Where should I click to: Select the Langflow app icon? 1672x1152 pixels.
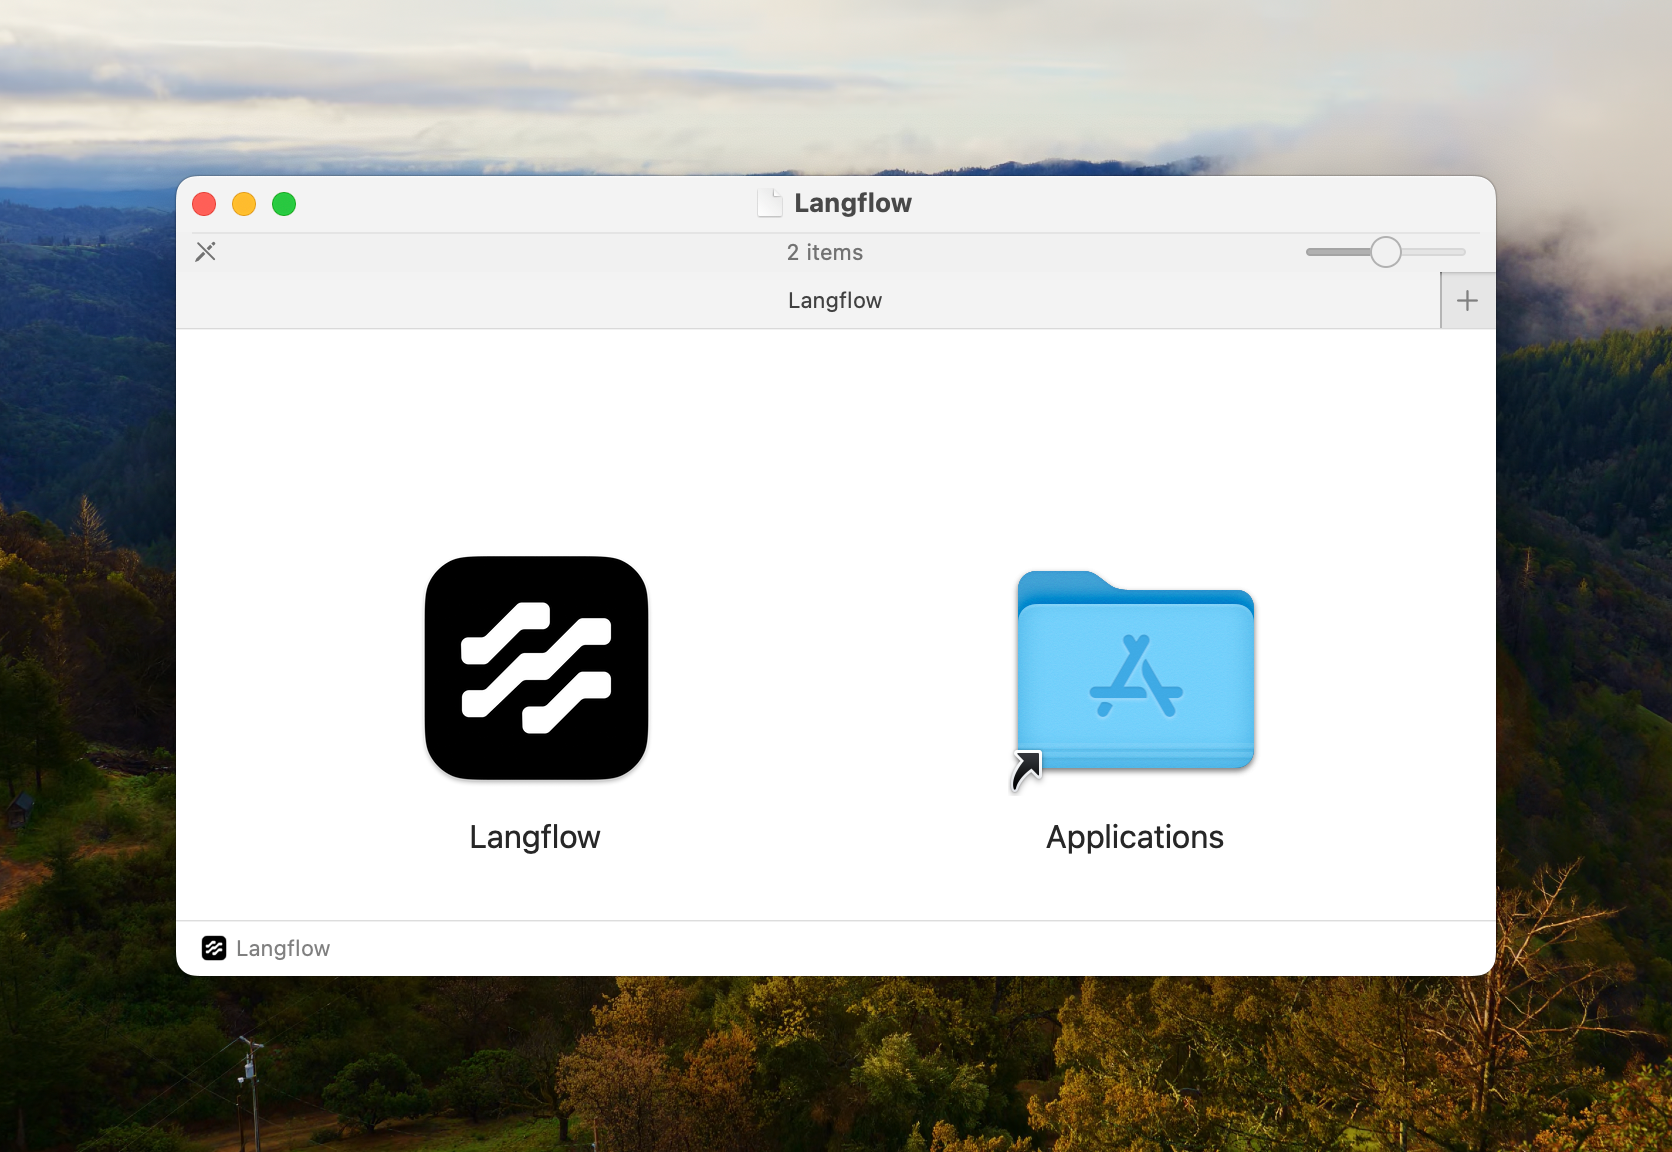536,668
